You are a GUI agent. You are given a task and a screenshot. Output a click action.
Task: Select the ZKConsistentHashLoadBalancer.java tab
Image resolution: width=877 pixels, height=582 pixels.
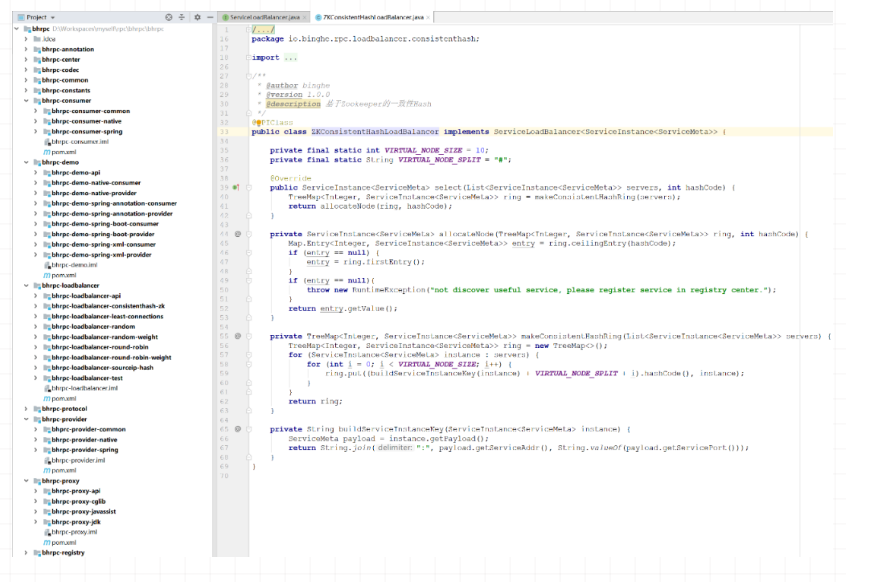[x=375, y=17]
